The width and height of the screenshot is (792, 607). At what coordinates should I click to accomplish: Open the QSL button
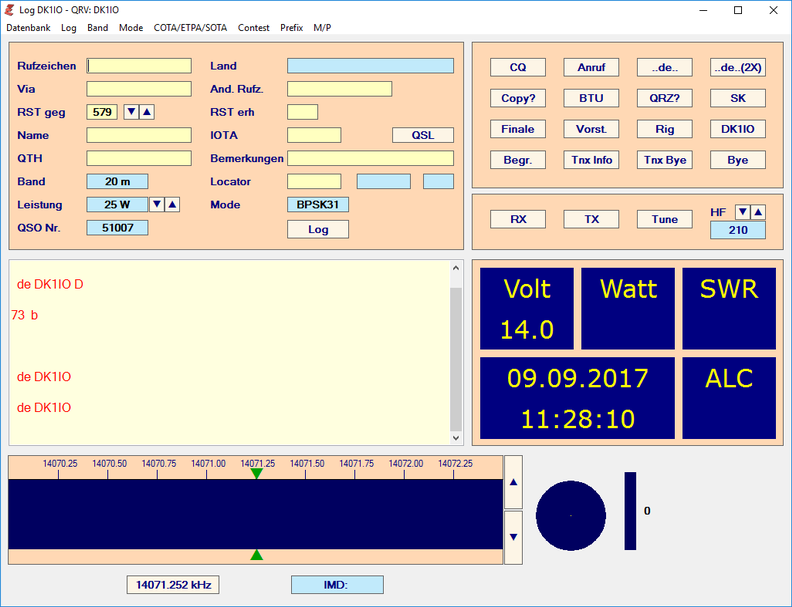422,135
